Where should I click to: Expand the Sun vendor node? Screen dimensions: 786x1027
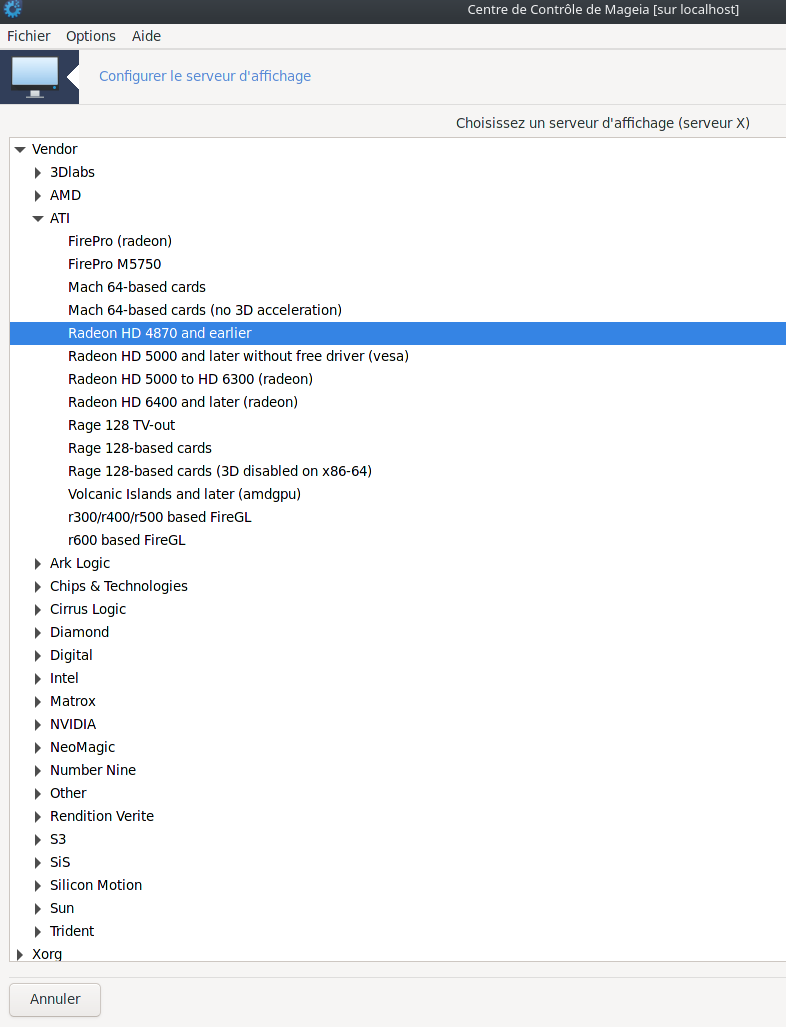(x=37, y=908)
